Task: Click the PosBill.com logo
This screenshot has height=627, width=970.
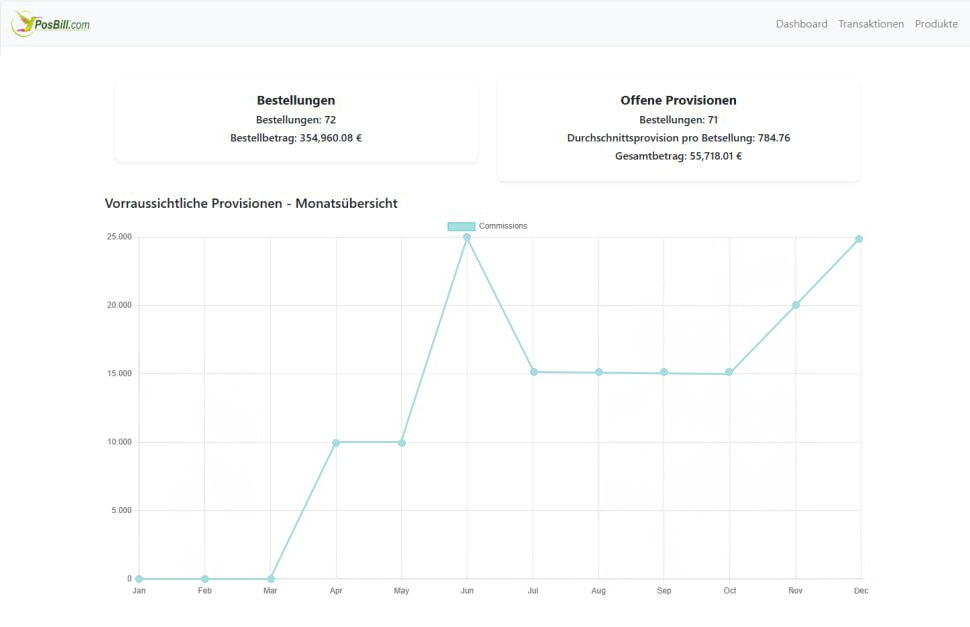Action: coord(51,23)
